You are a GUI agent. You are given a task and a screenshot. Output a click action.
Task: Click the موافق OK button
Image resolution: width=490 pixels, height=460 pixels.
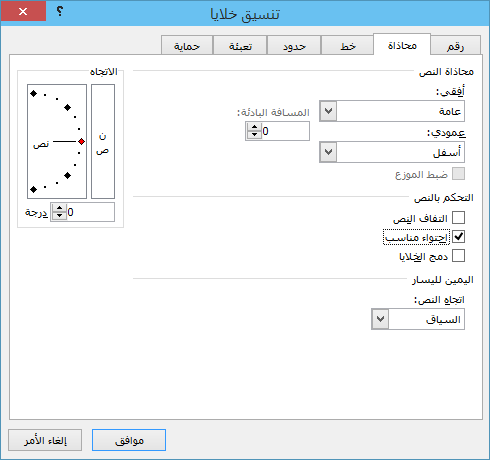pyautogui.click(x=129, y=440)
